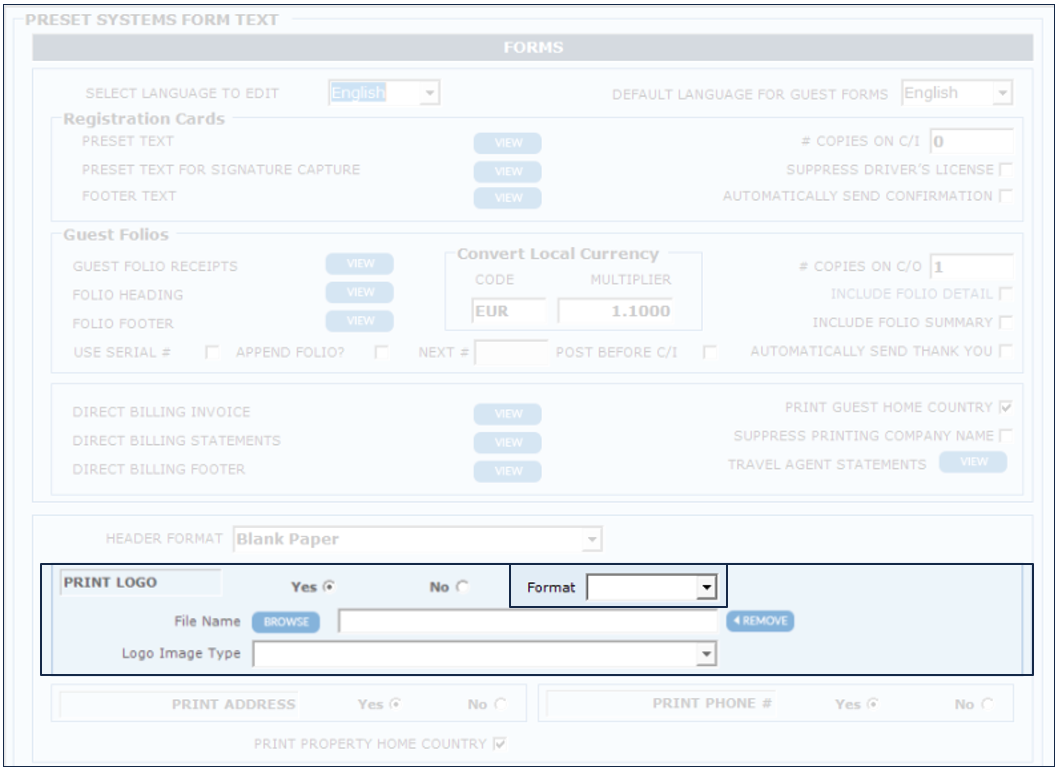Click the BROWSE button for File Name
This screenshot has width=1058, height=771.
[x=286, y=622]
